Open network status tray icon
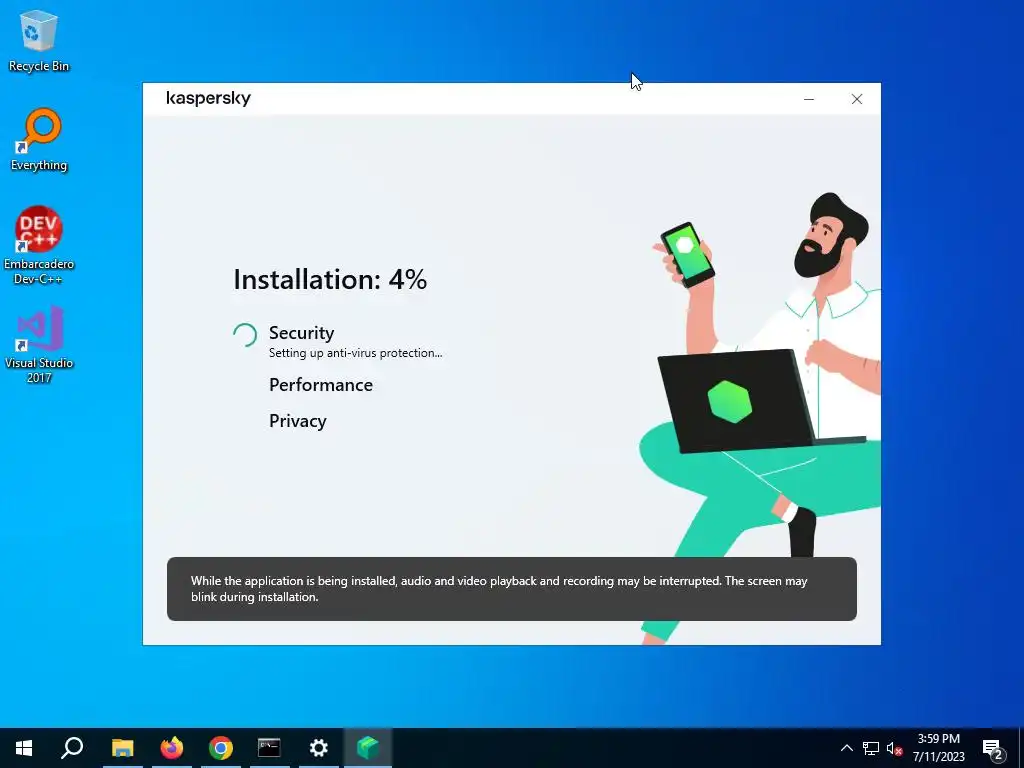 pos(871,748)
